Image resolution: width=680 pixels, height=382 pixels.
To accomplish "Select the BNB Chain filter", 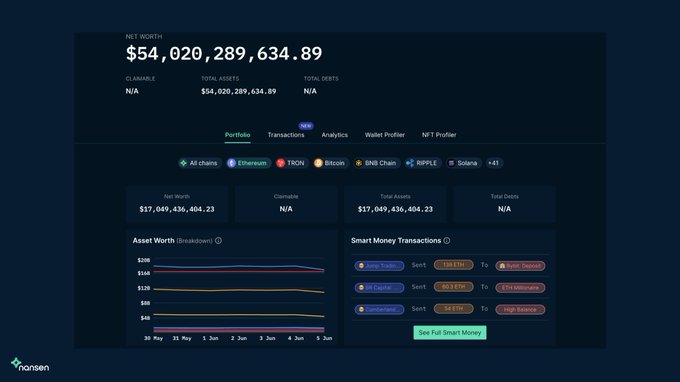I will pos(376,163).
